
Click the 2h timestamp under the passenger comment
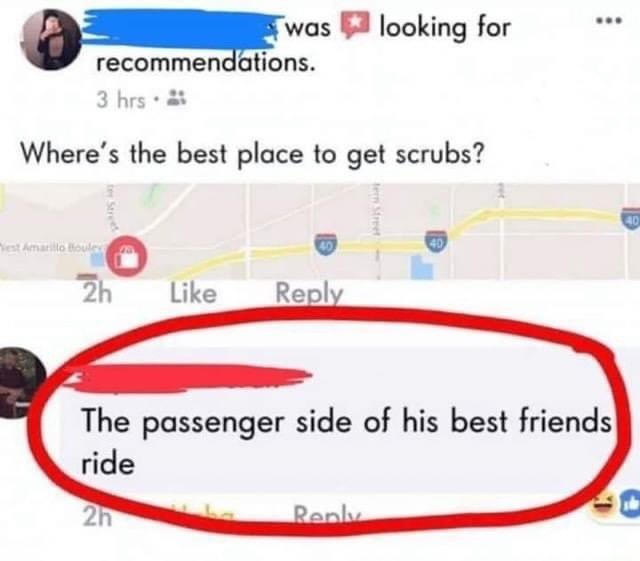click(x=97, y=516)
